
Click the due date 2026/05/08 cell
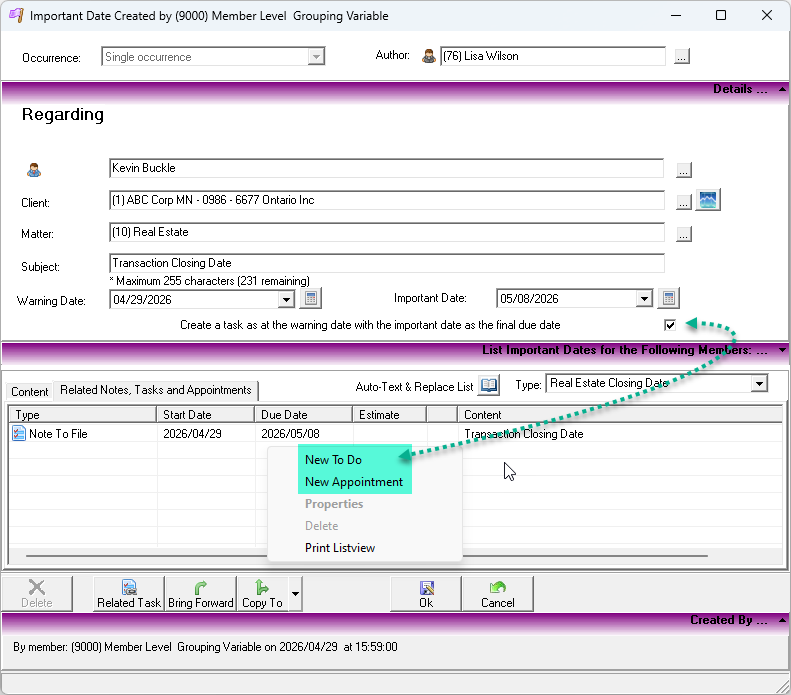pos(290,434)
